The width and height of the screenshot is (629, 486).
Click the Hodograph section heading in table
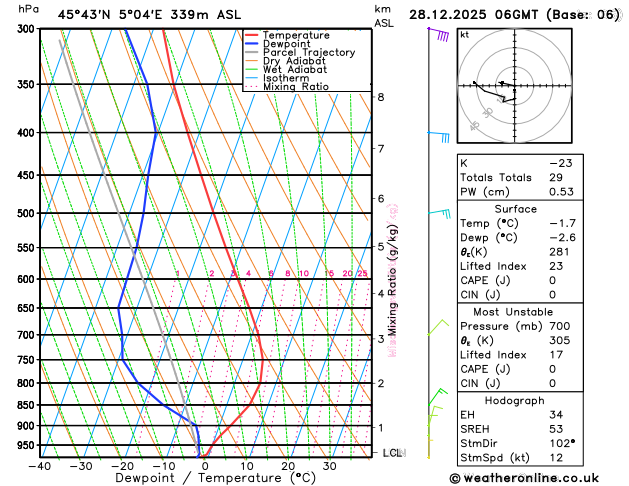pos(515,401)
